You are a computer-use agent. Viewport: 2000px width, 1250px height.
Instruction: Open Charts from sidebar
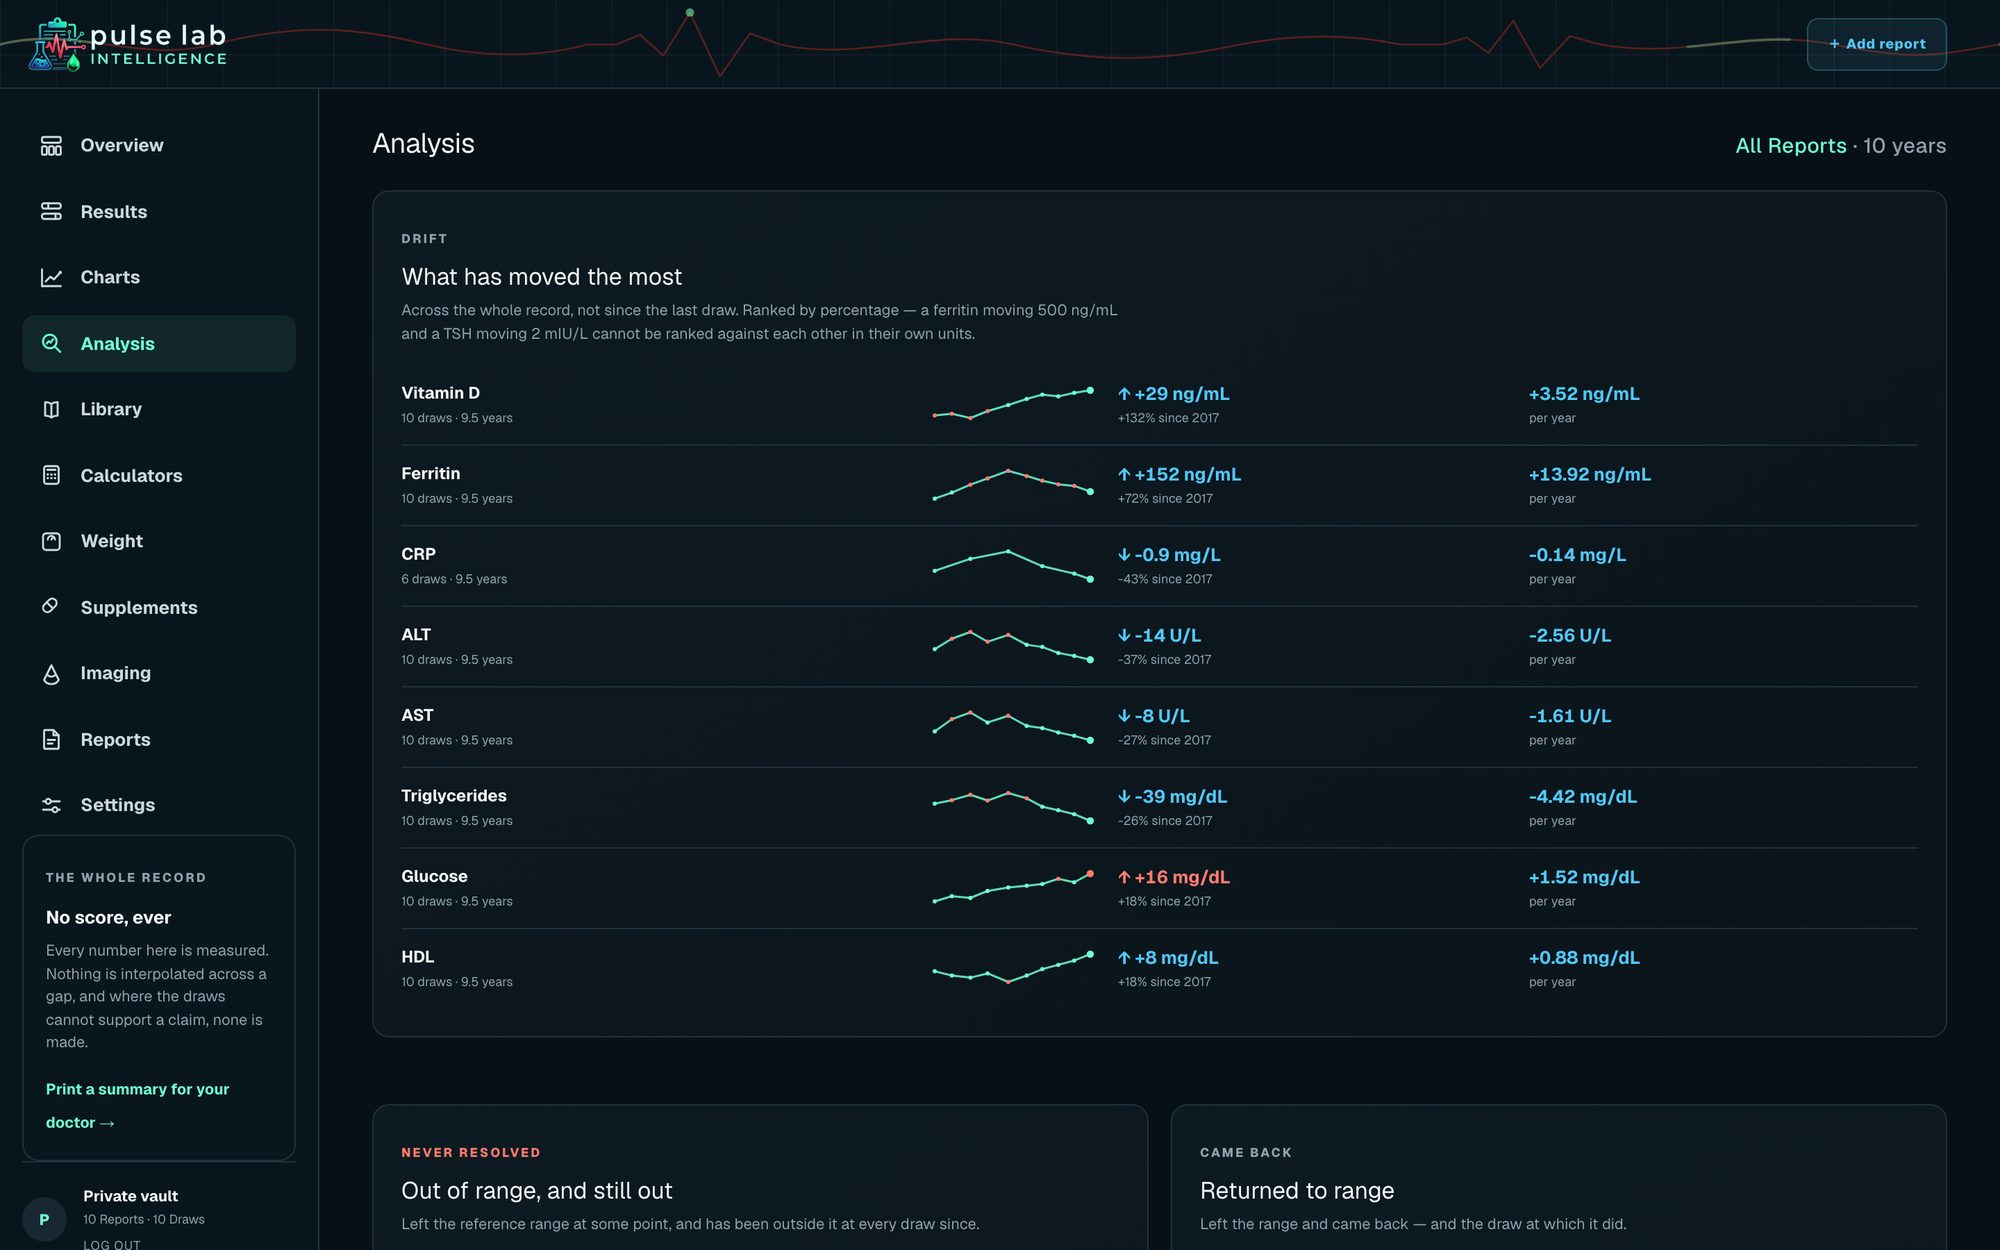click(159, 278)
